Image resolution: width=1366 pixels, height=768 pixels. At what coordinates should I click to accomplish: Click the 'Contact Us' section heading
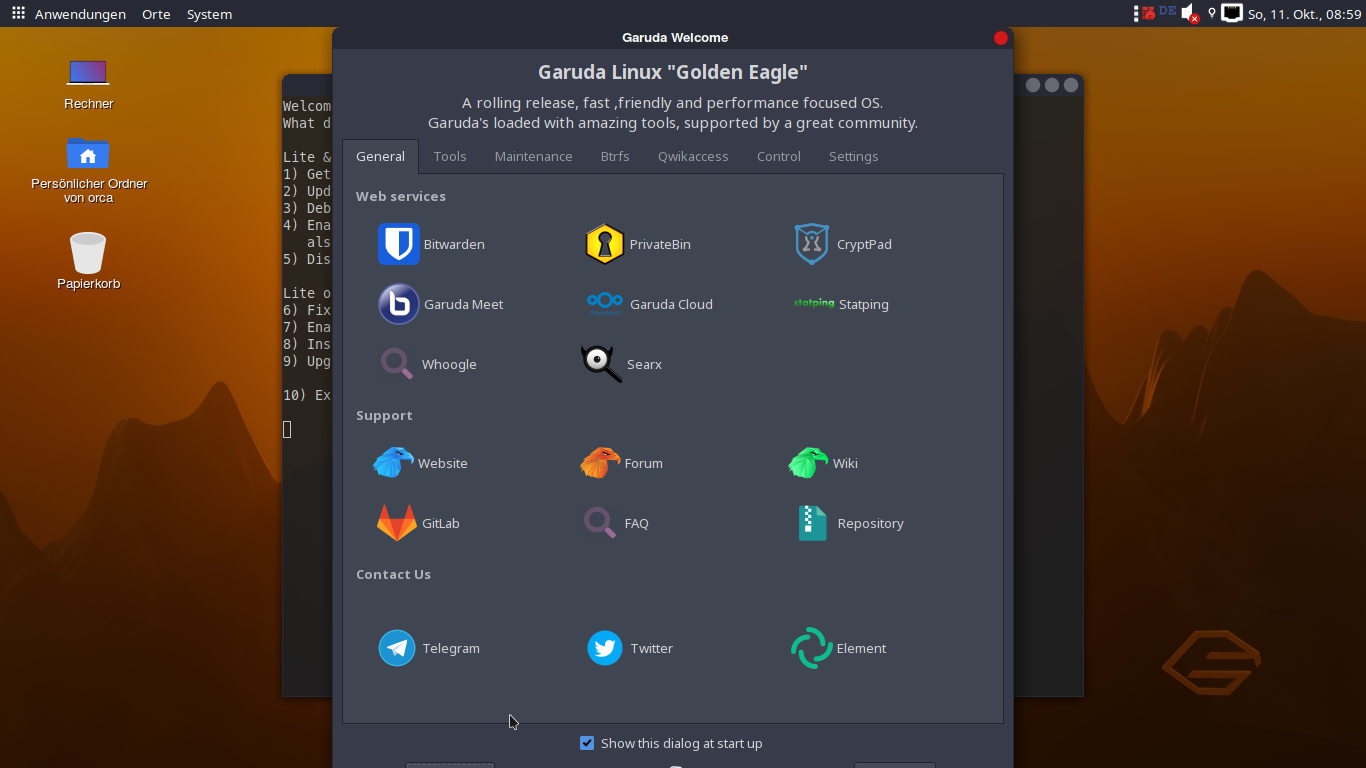point(393,574)
